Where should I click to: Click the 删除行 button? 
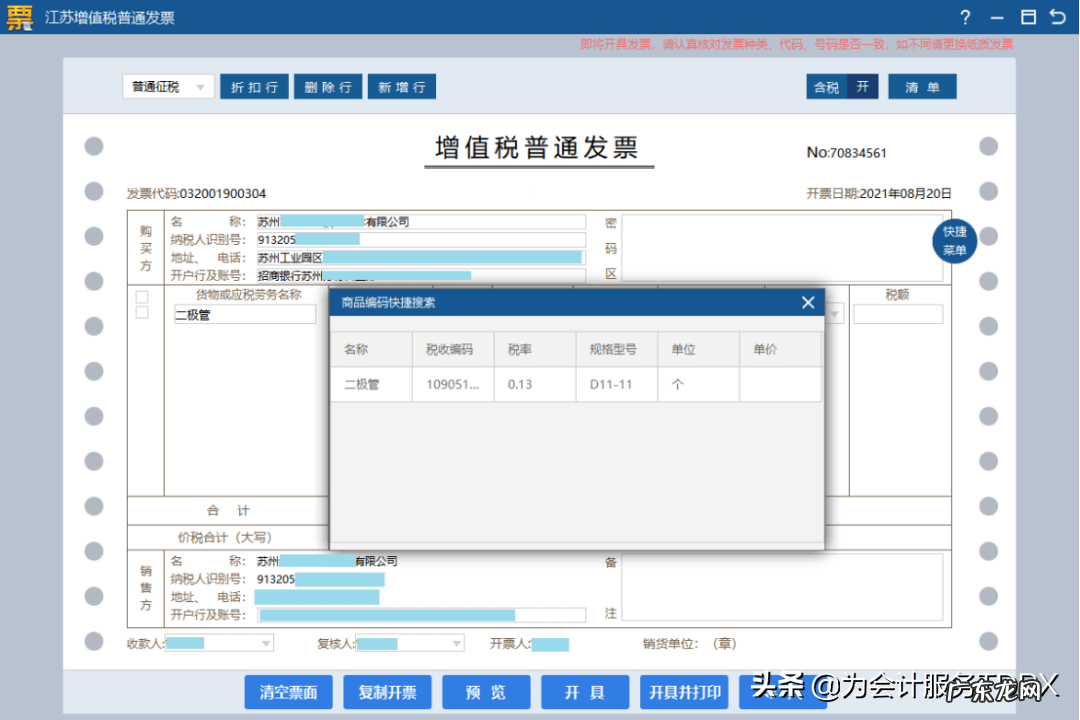327,87
